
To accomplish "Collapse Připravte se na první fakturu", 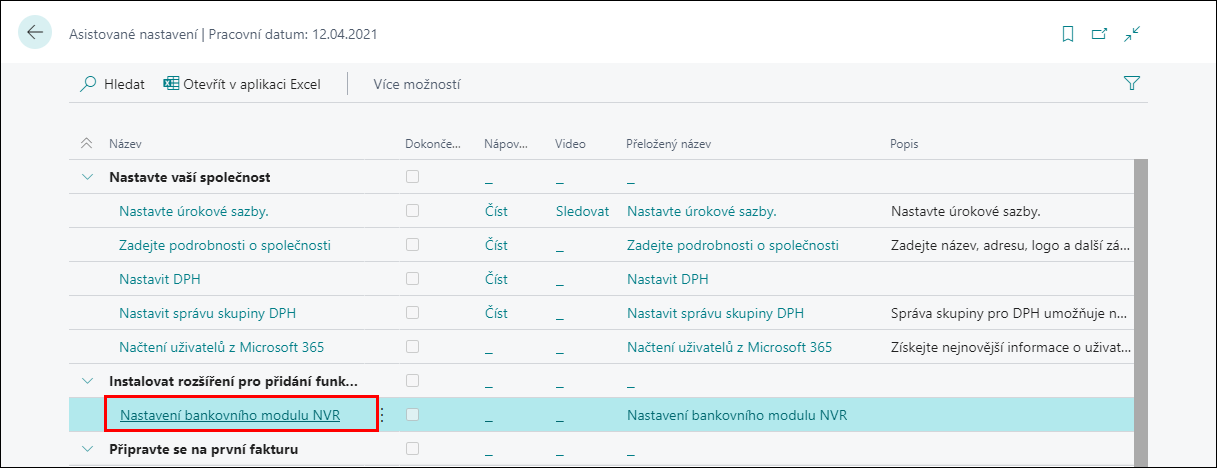I will point(86,449).
